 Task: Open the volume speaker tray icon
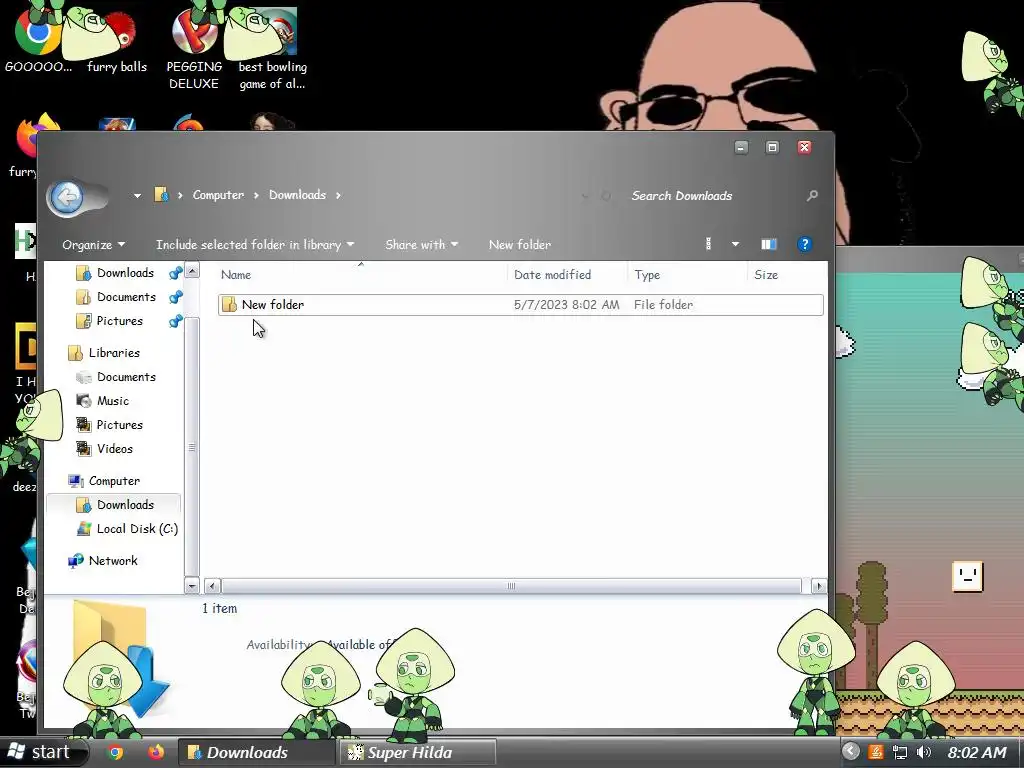click(923, 752)
